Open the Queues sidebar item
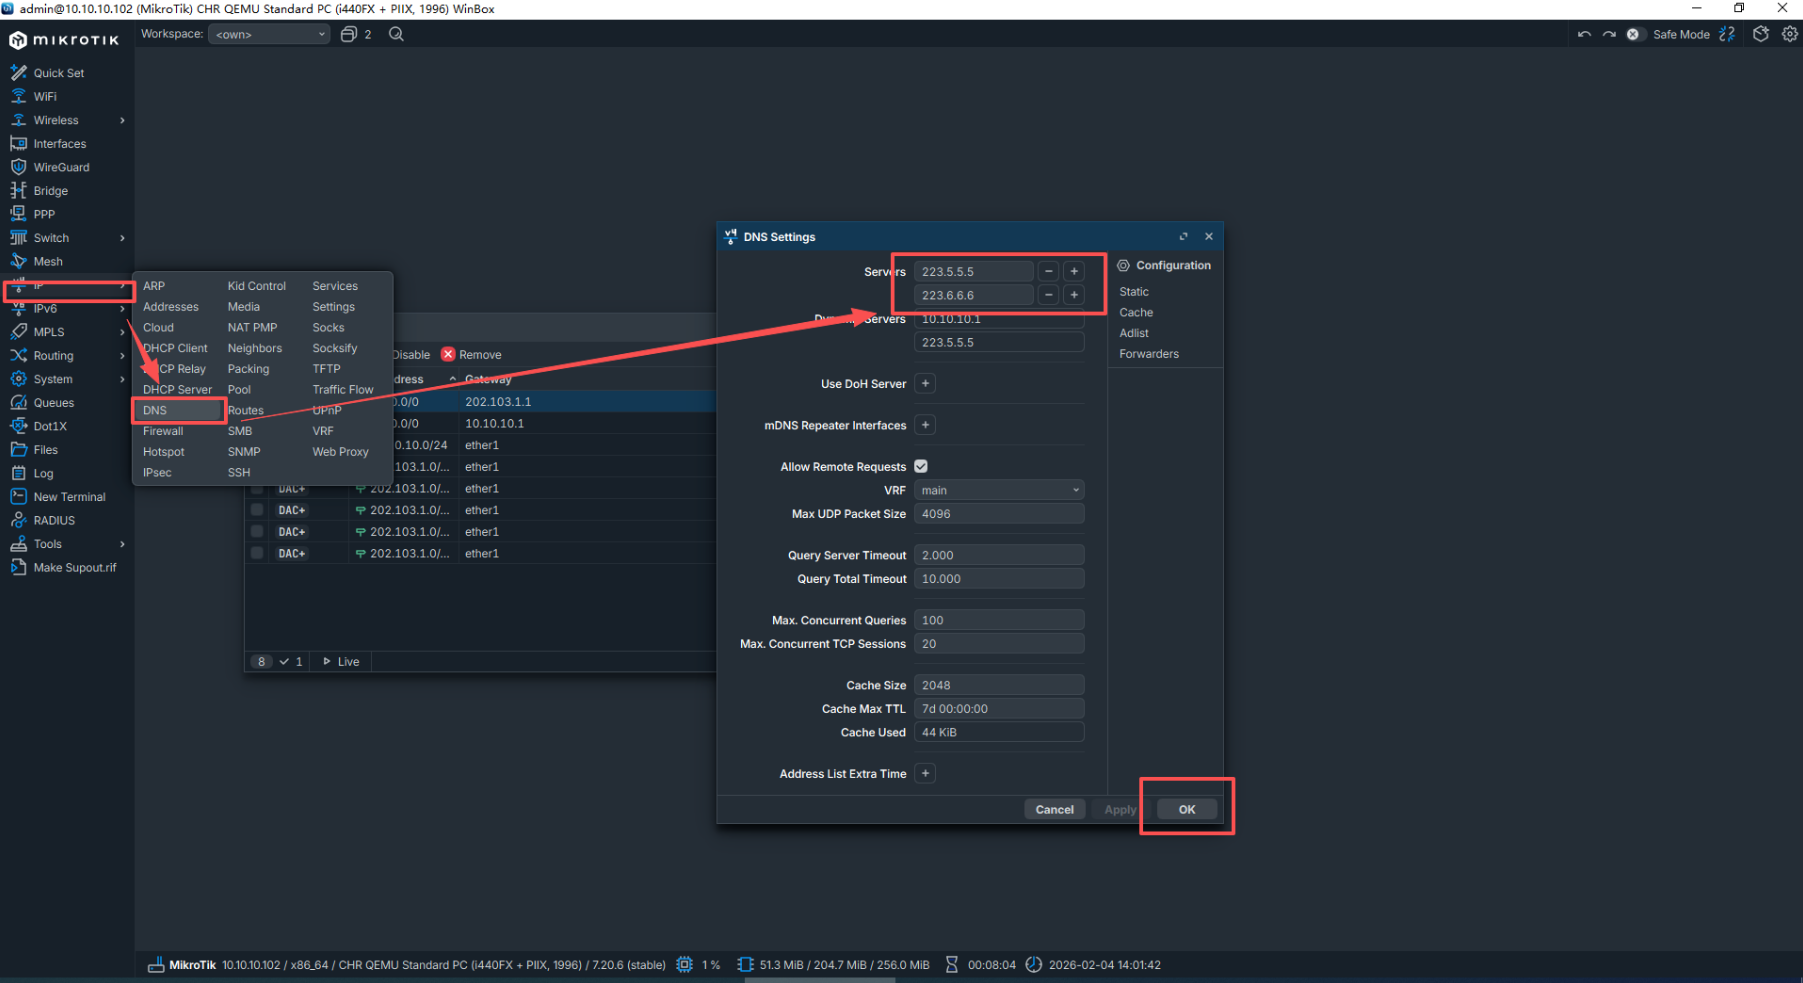This screenshot has width=1803, height=983. coord(53,403)
